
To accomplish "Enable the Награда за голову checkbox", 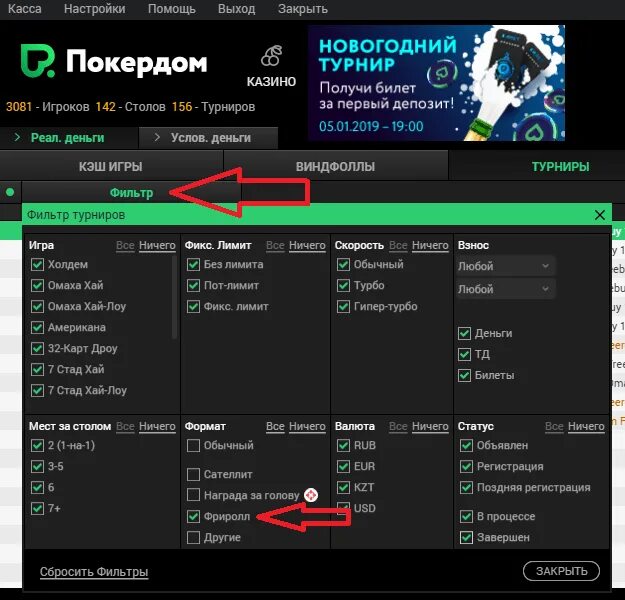I will point(193,495).
